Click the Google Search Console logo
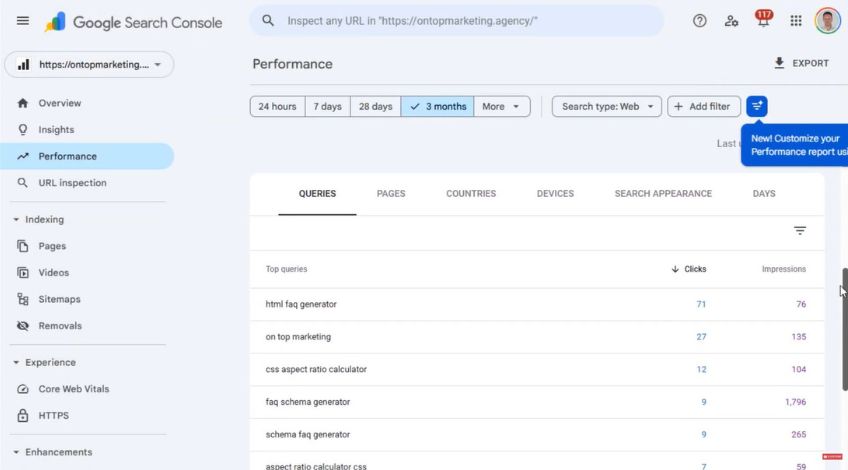The width and height of the screenshot is (848, 470). coord(134,22)
